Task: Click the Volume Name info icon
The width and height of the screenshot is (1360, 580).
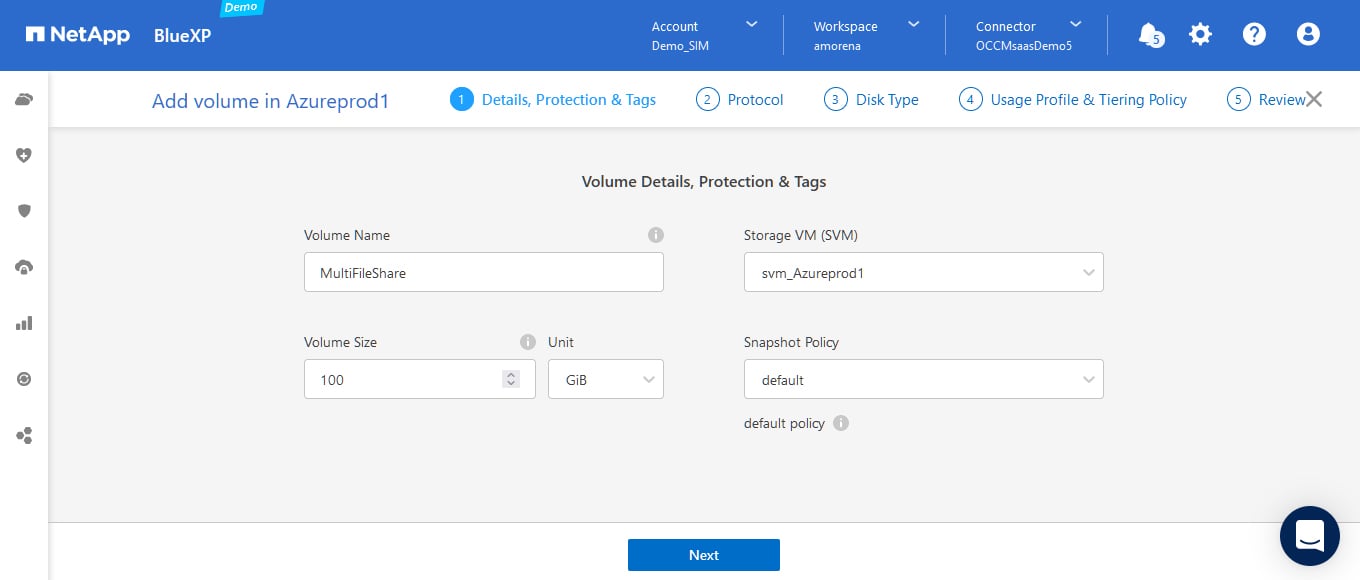Action: [x=656, y=235]
